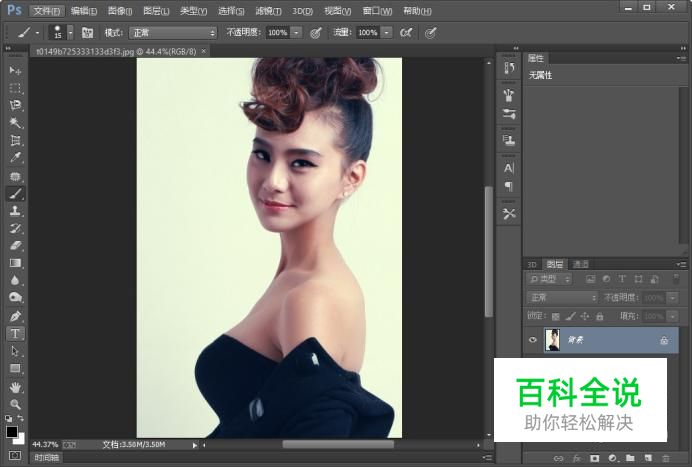Click the add layer mask button

(x=594, y=459)
